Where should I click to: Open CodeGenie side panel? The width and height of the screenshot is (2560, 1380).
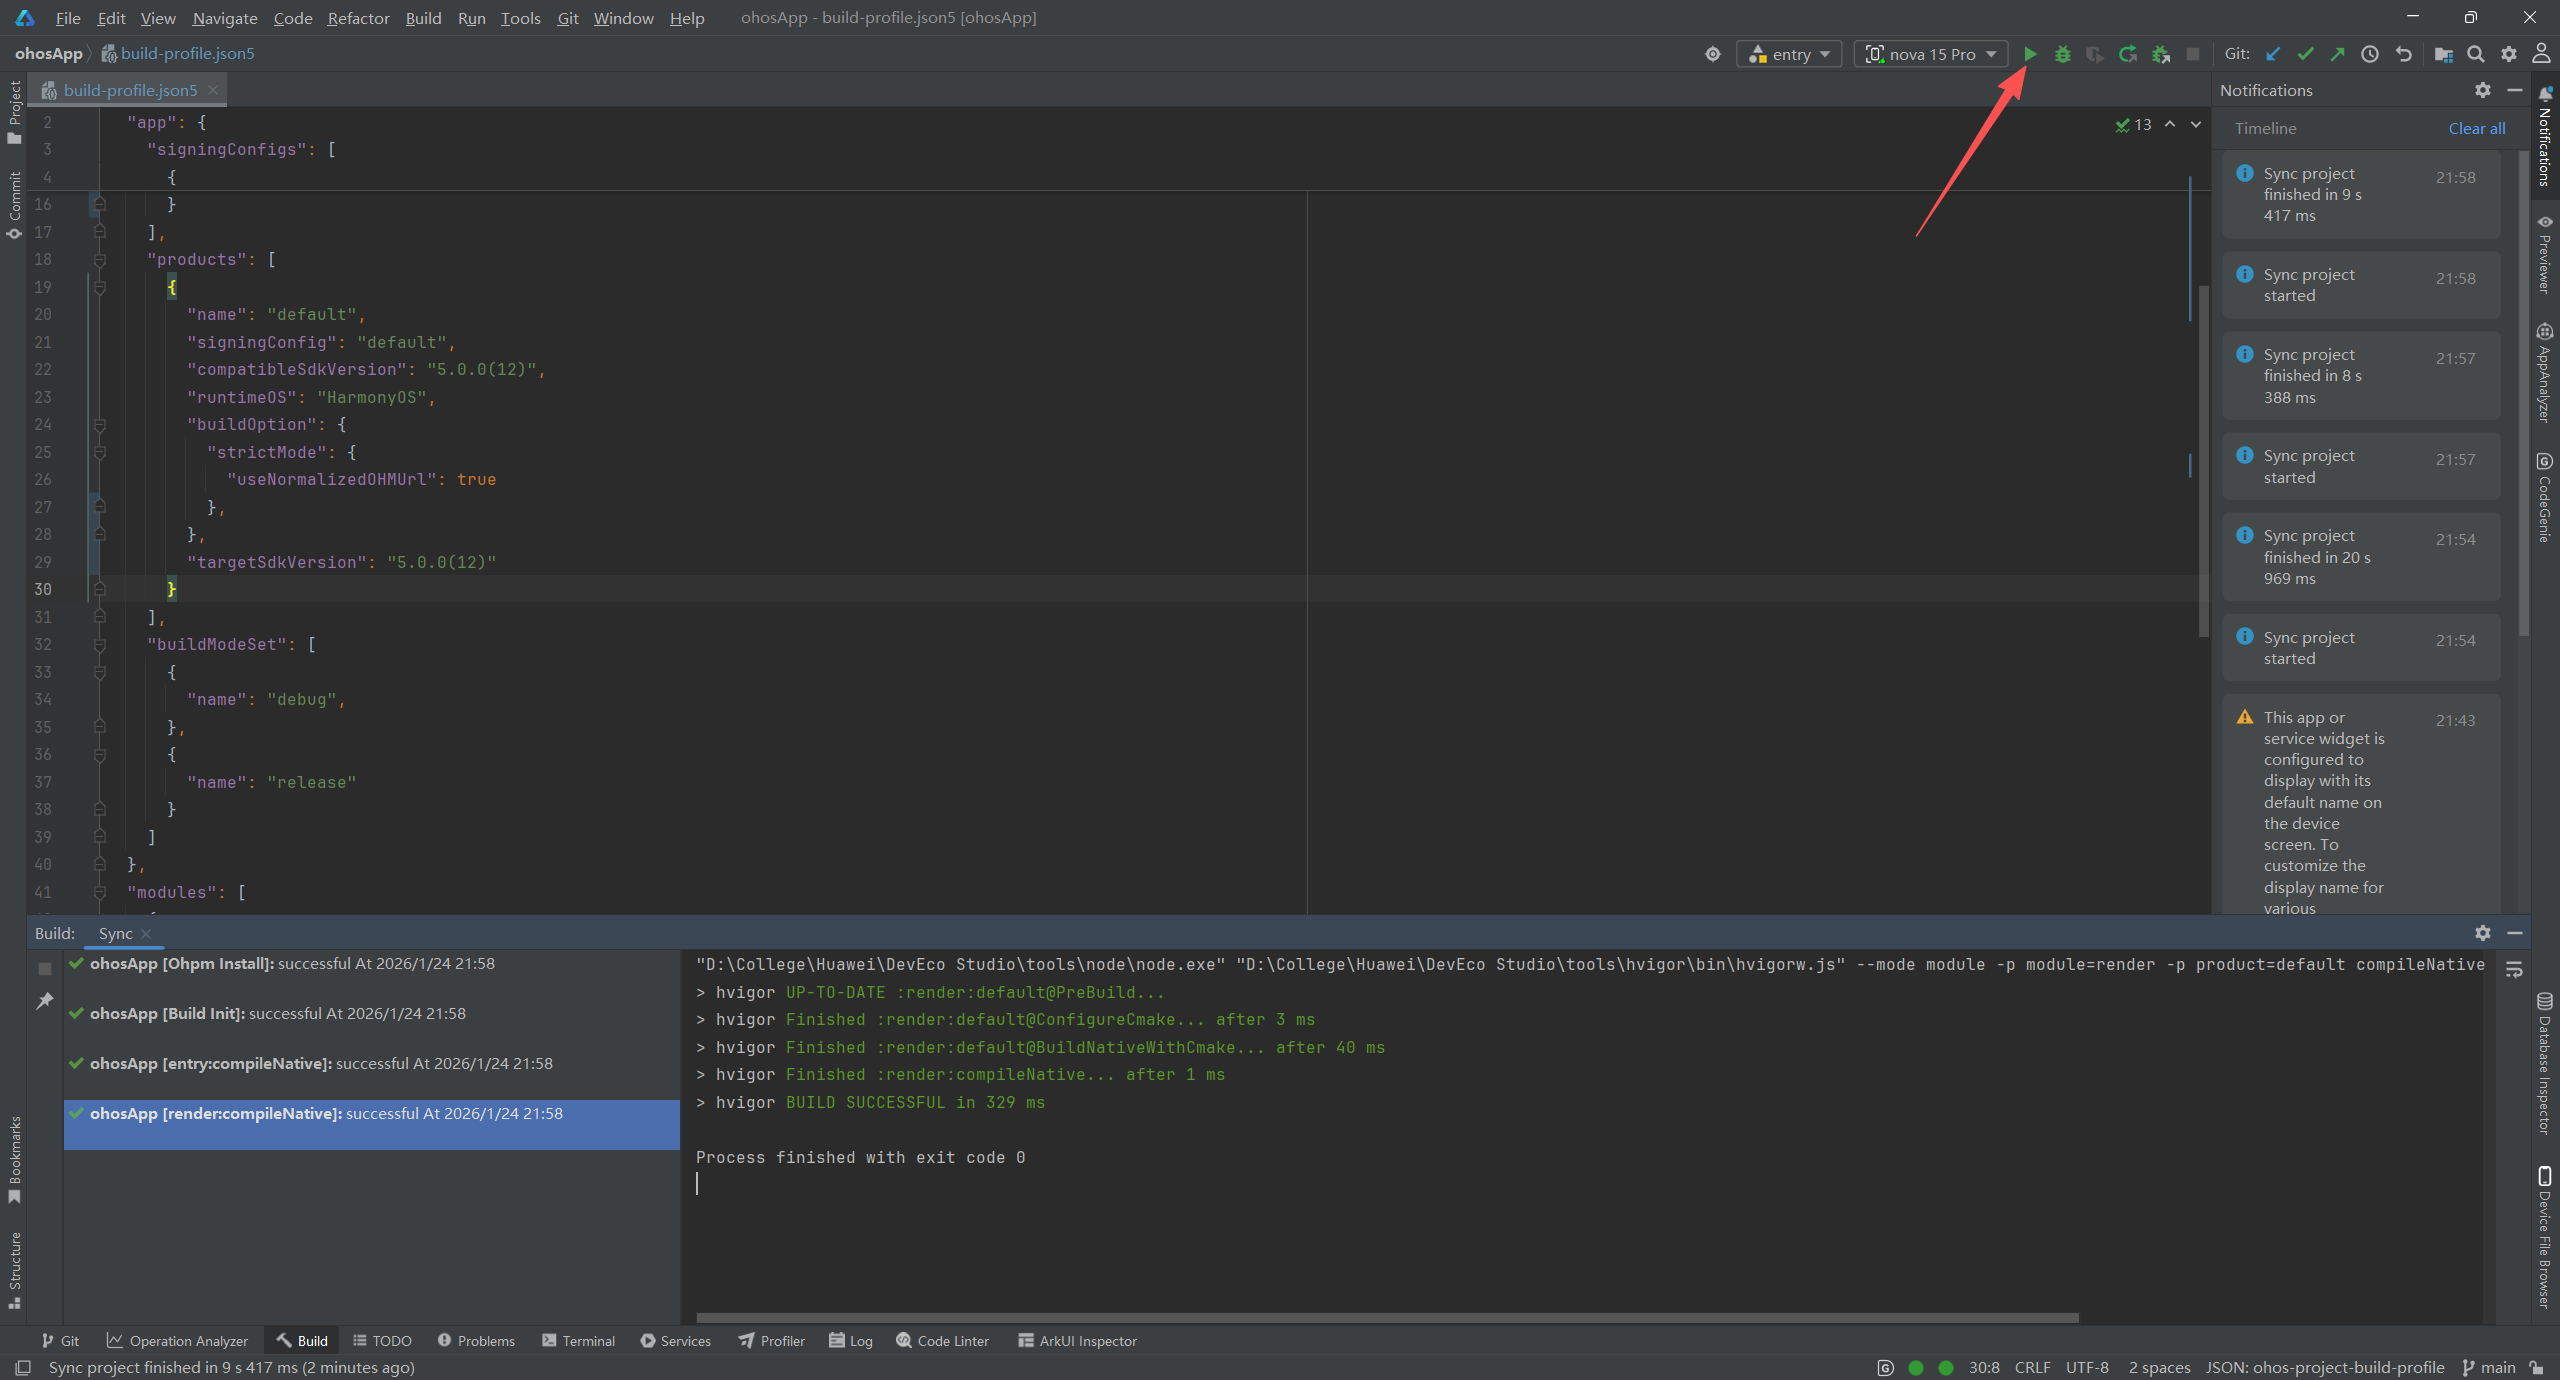point(2544,498)
